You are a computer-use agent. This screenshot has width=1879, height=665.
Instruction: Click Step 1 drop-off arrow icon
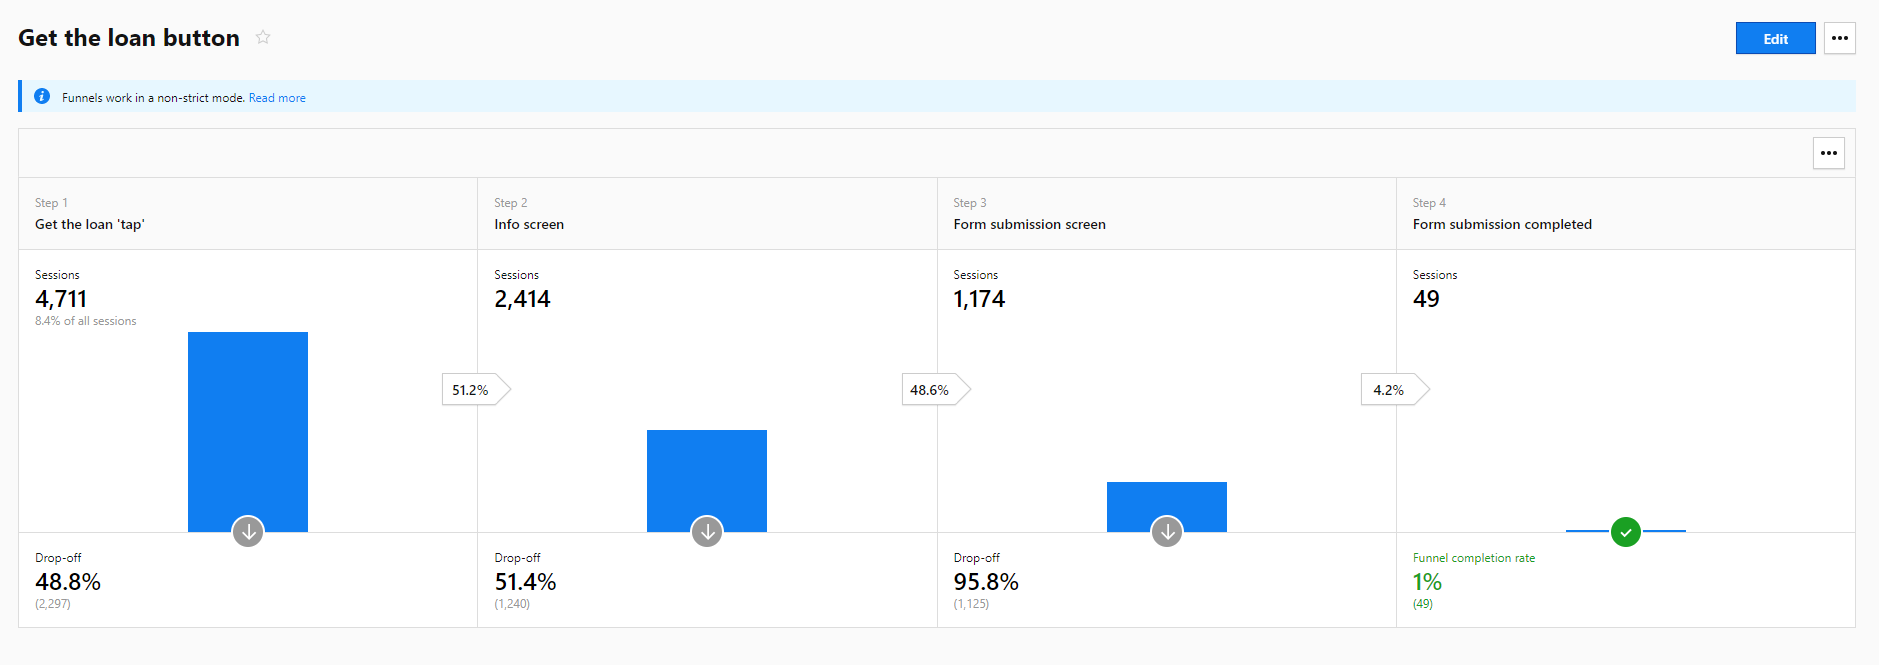(248, 531)
